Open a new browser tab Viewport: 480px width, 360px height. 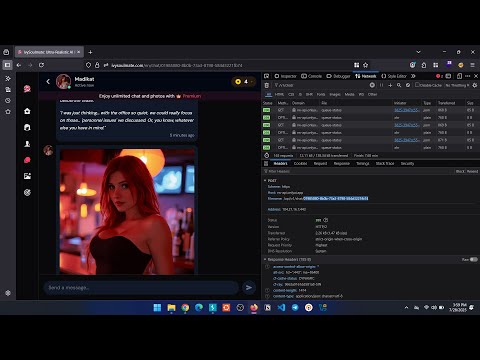(x=90, y=52)
